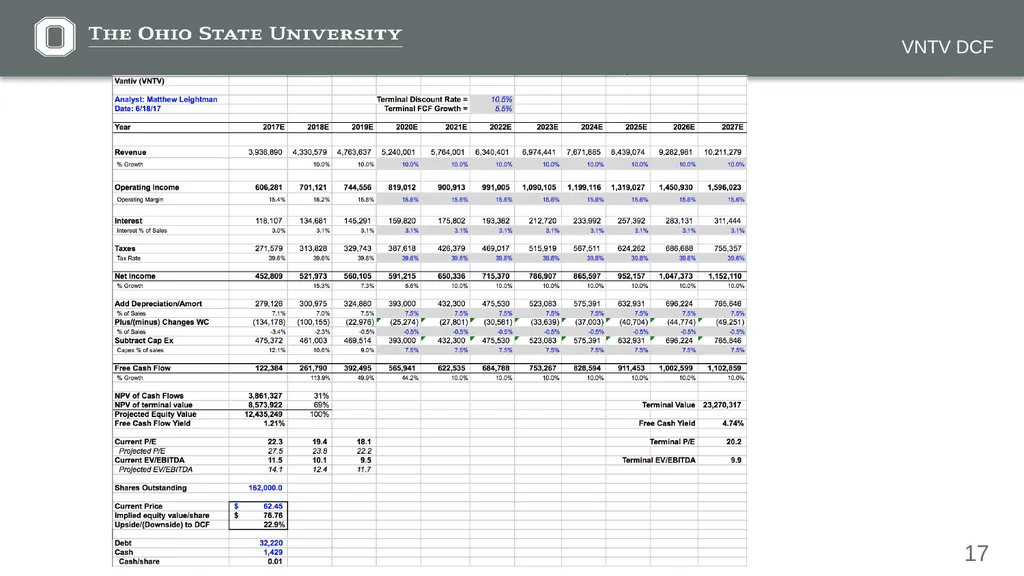This screenshot has height=576, width=1024.
Task: Select the Free Cash Flow row label
Action: click(142, 368)
